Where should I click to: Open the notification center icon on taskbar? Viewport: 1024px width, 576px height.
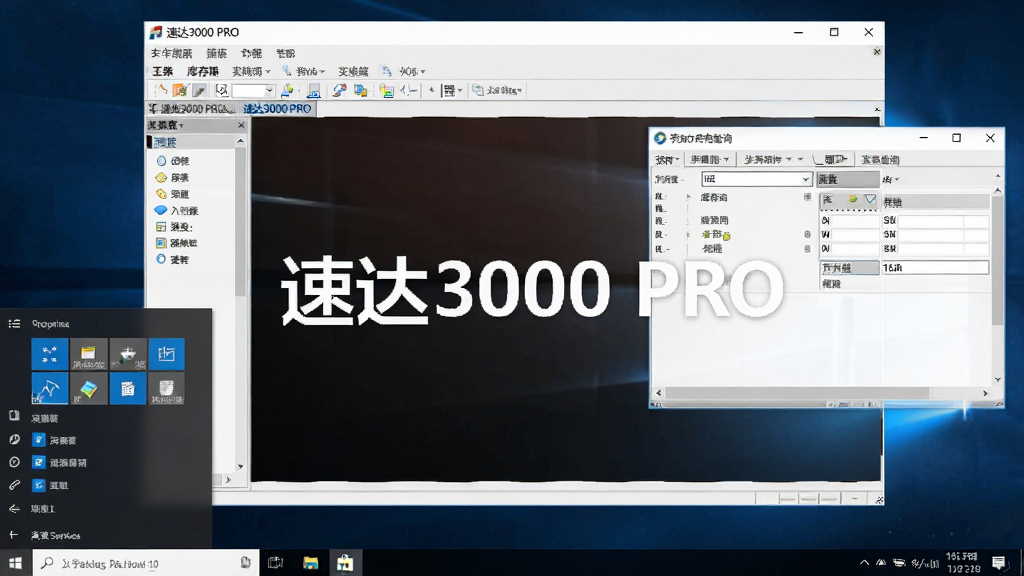tap(999, 562)
